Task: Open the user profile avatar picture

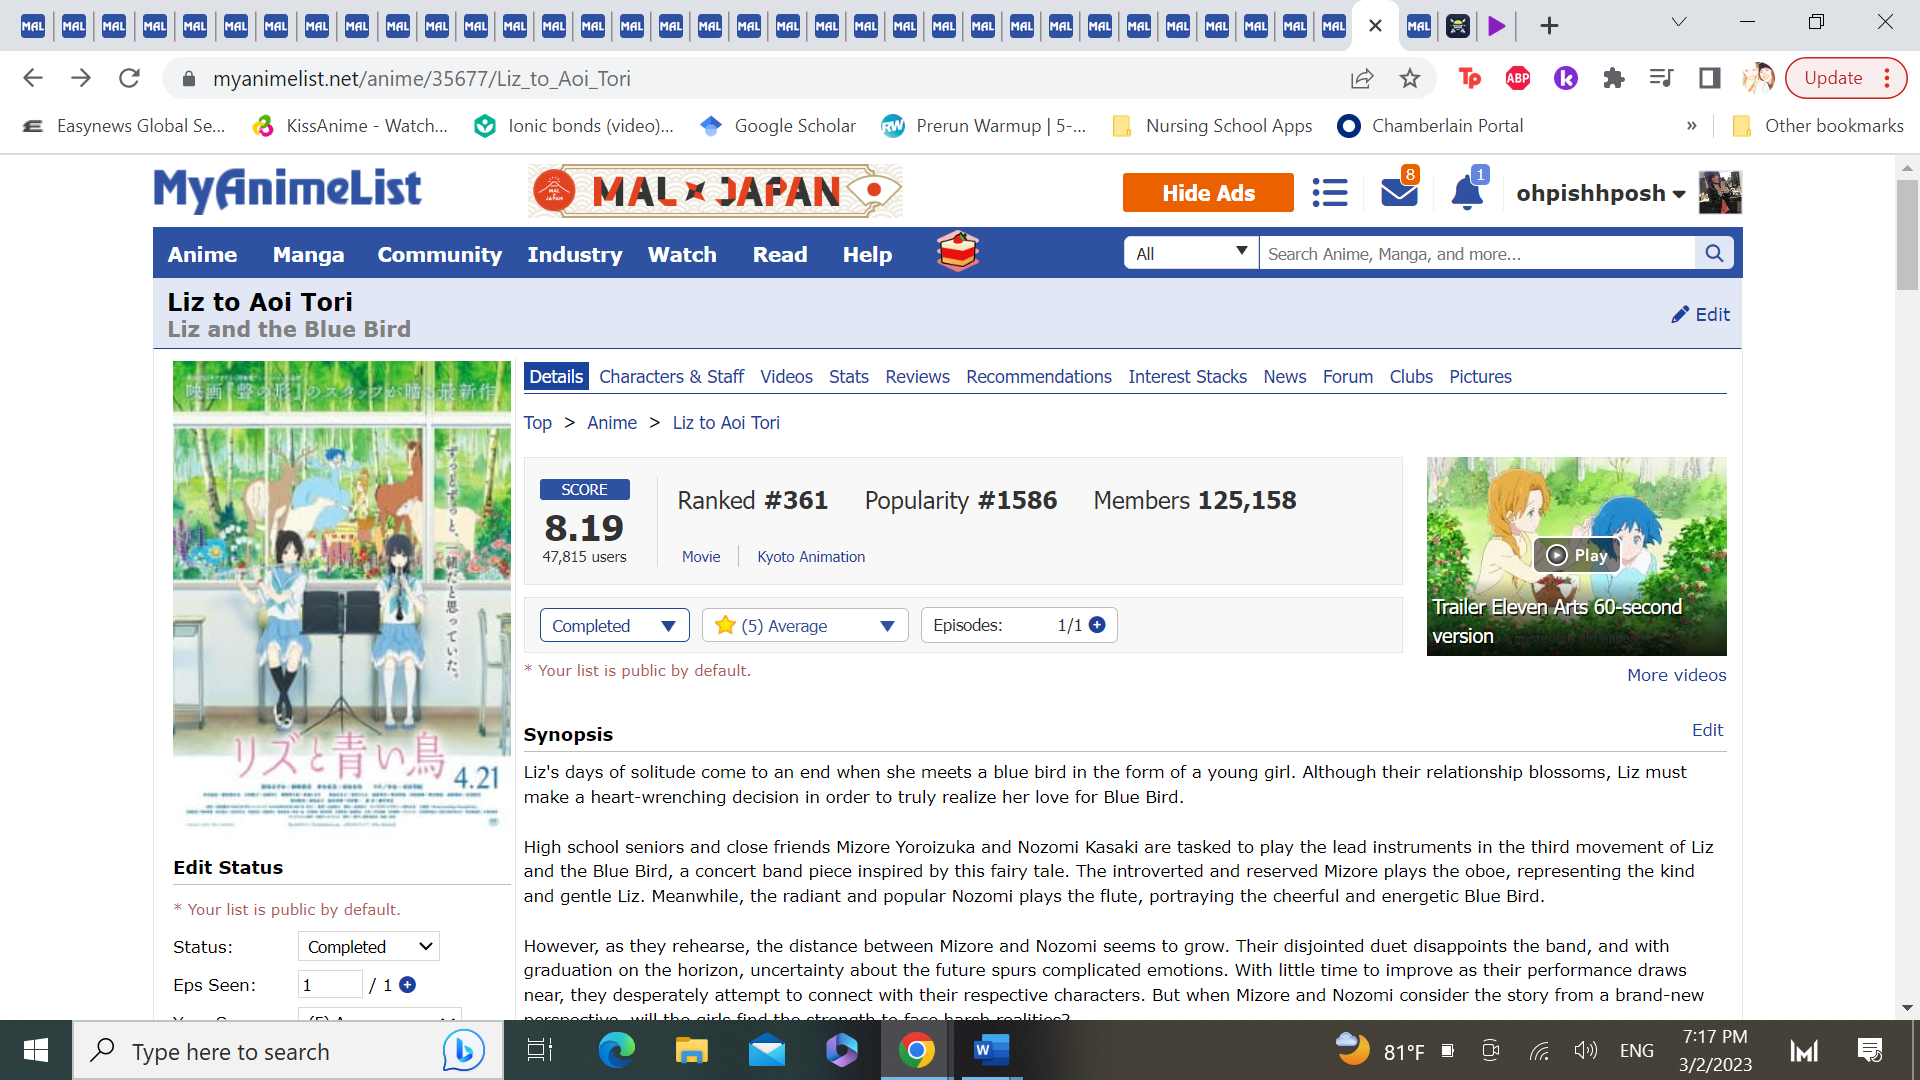Action: pyautogui.click(x=1720, y=192)
